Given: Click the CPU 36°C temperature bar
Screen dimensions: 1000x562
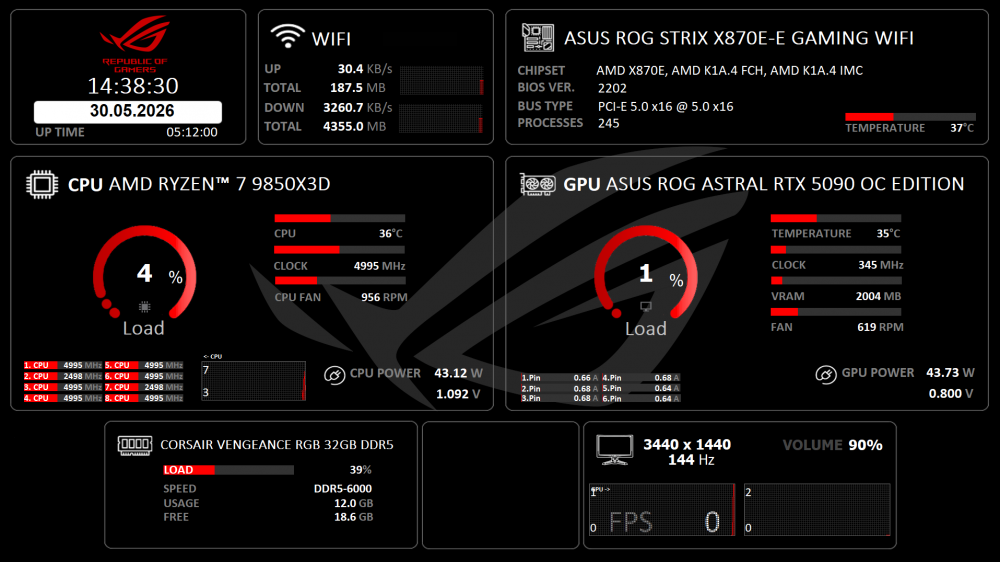Looking at the screenshot, I should (339, 218).
